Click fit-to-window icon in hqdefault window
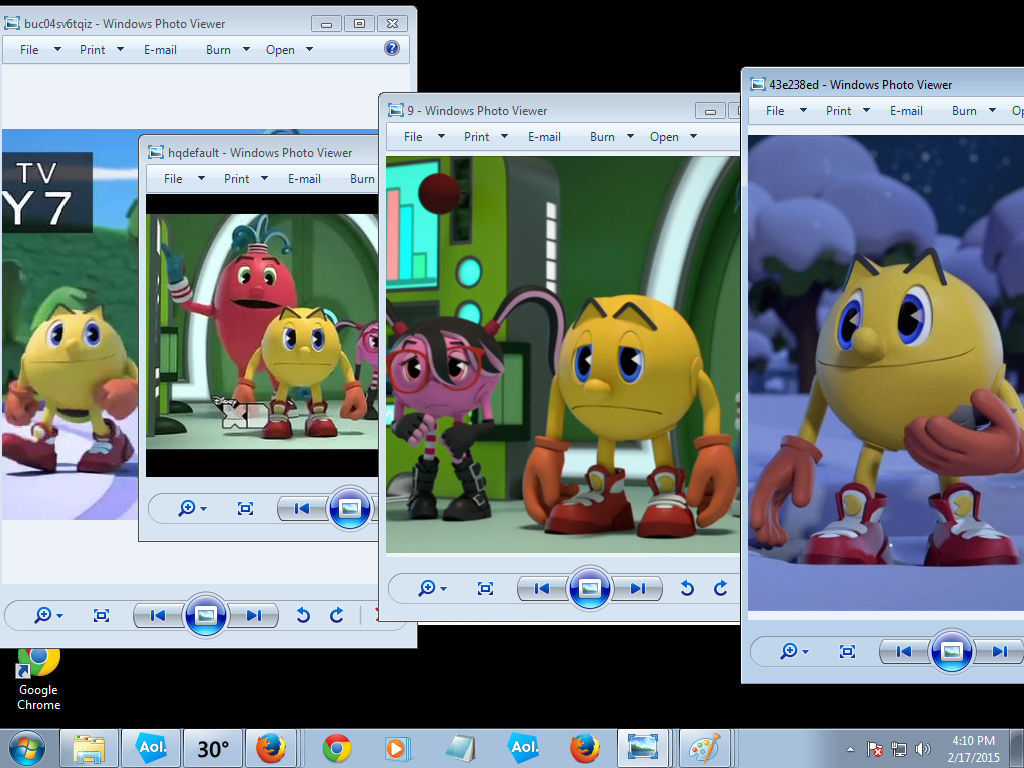Screen dimensions: 1024x768 pyautogui.click(x=246, y=508)
